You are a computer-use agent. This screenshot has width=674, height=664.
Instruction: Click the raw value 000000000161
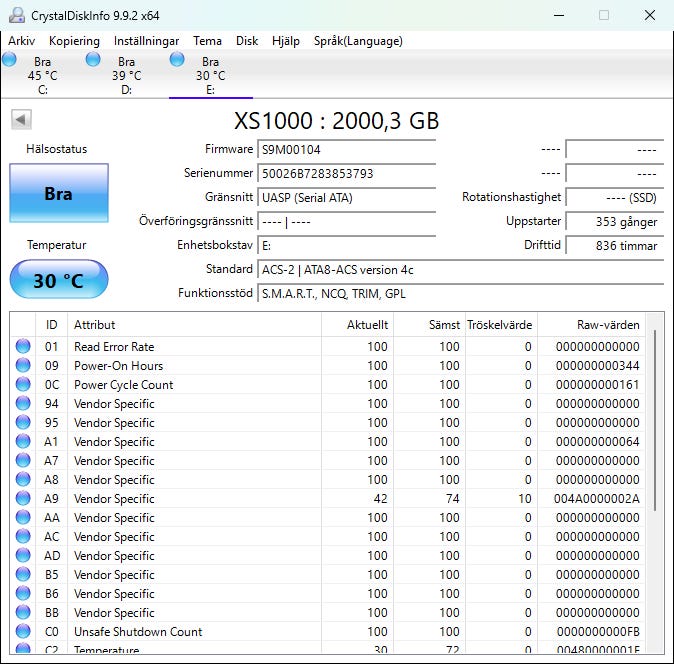(597, 385)
